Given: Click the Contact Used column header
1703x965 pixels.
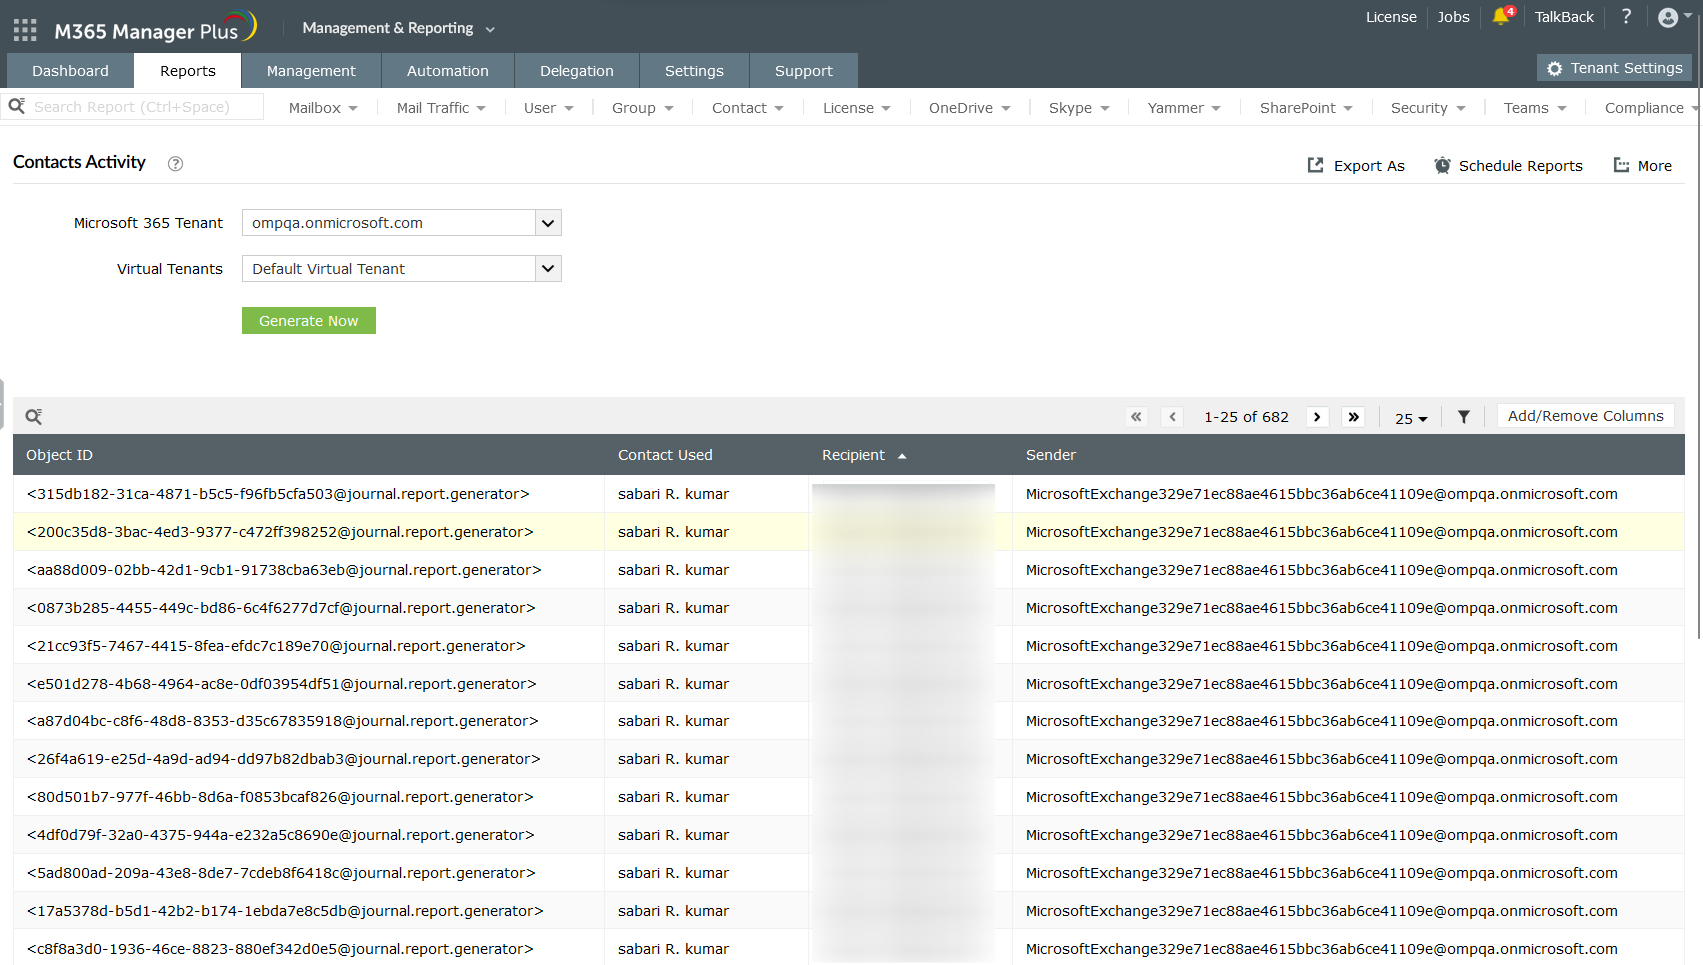Looking at the screenshot, I should point(665,455).
